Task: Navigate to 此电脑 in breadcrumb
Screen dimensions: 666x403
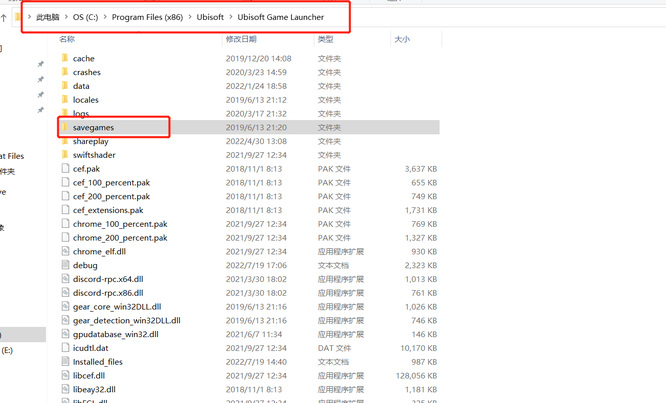Action: (48, 17)
